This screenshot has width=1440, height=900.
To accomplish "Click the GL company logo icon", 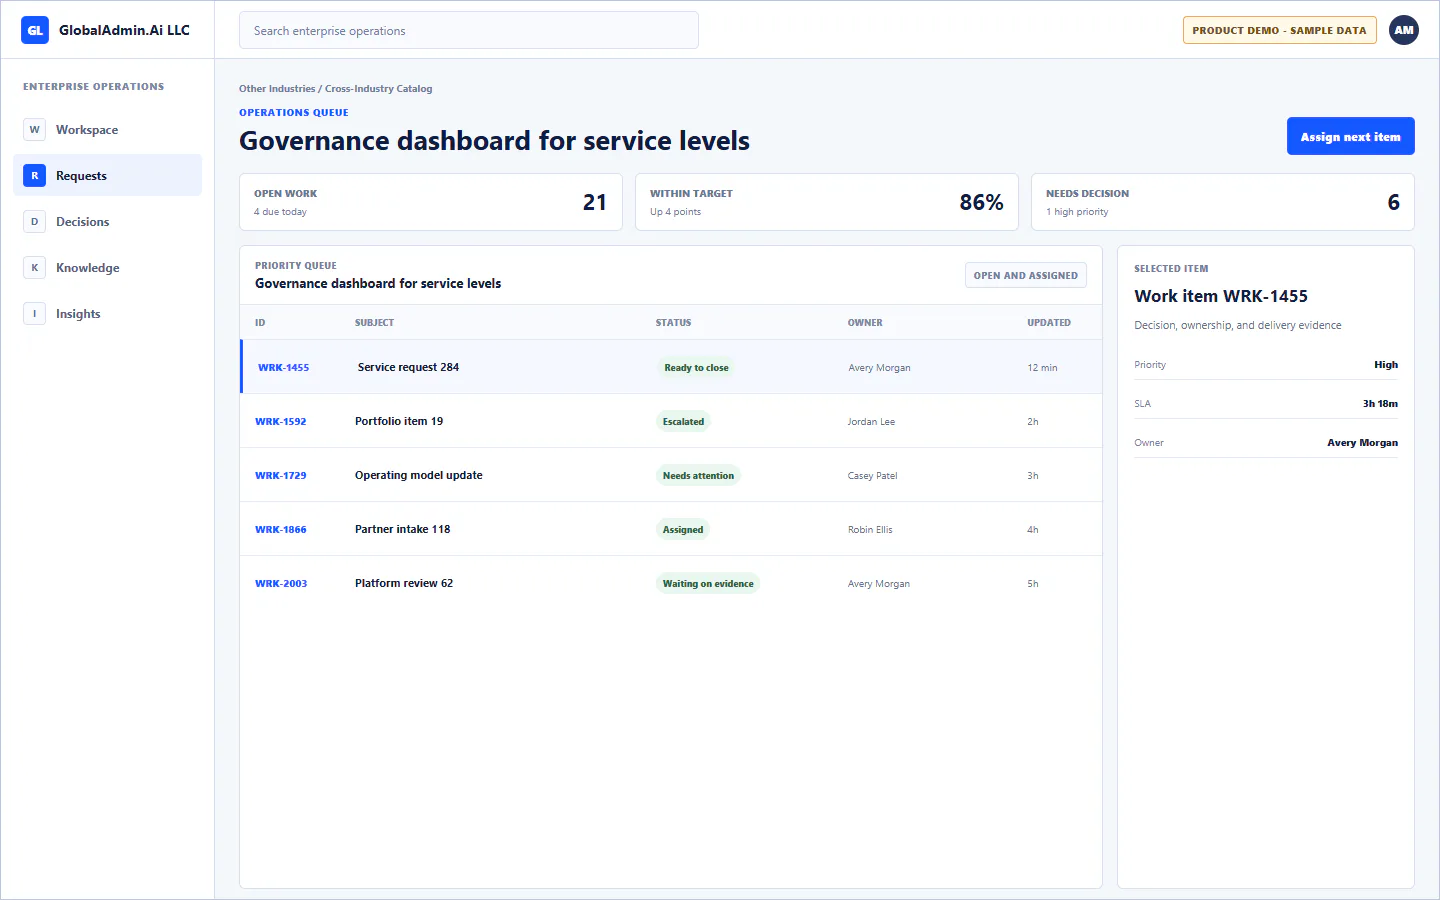I will point(35,30).
